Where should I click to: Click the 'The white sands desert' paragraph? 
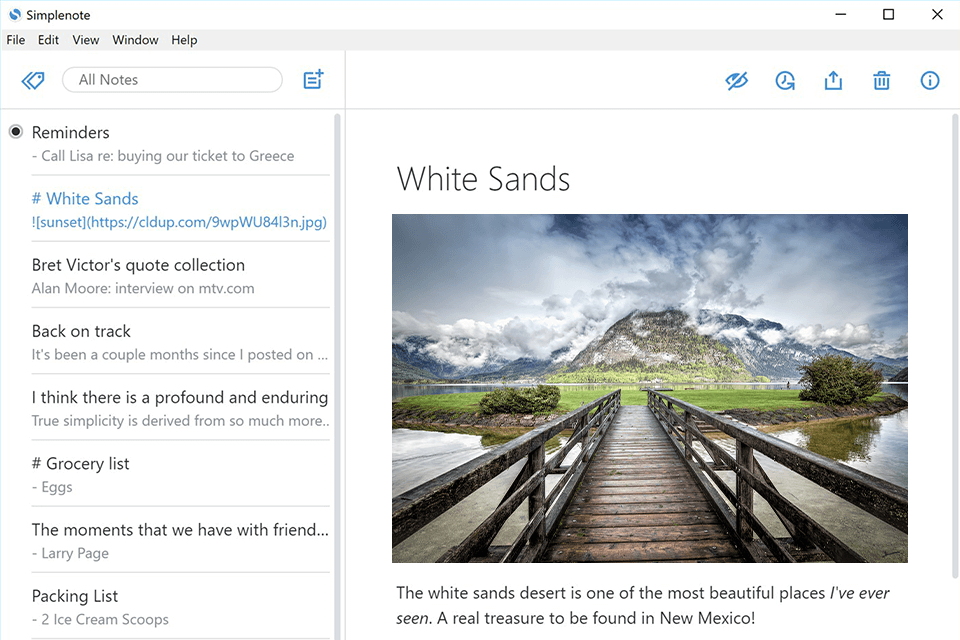click(x=642, y=605)
